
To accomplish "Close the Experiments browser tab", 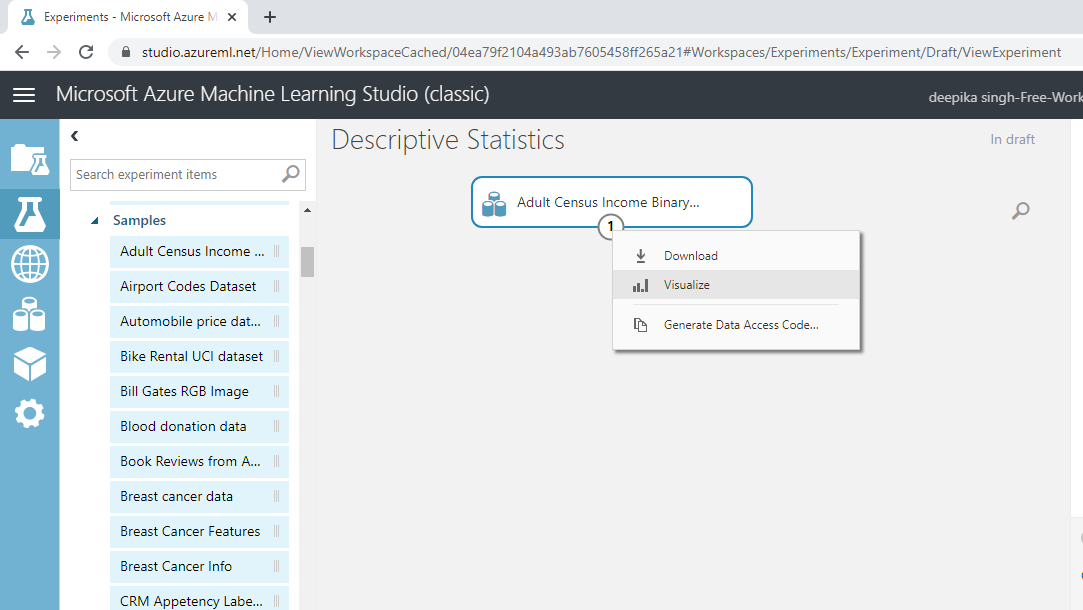I will pyautogui.click(x=232, y=17).
